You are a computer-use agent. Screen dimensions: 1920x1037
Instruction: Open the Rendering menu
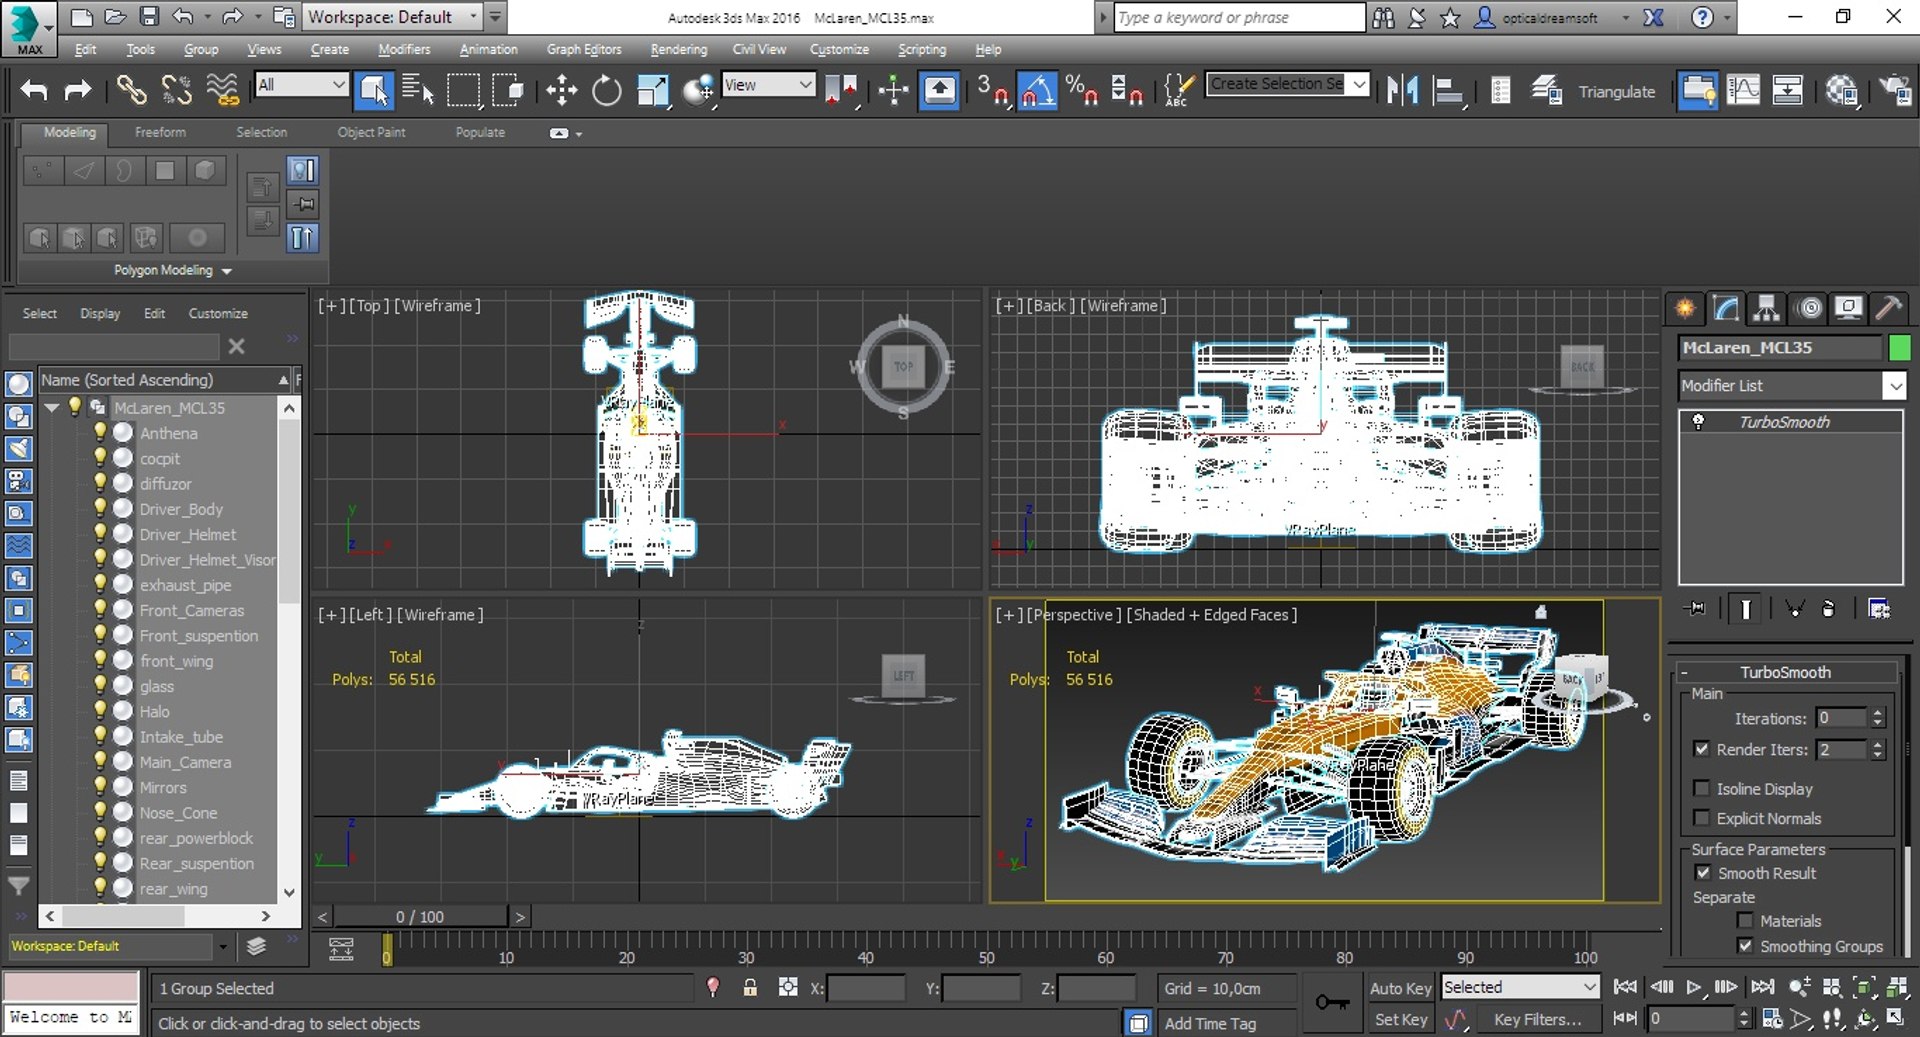point(678,49)
